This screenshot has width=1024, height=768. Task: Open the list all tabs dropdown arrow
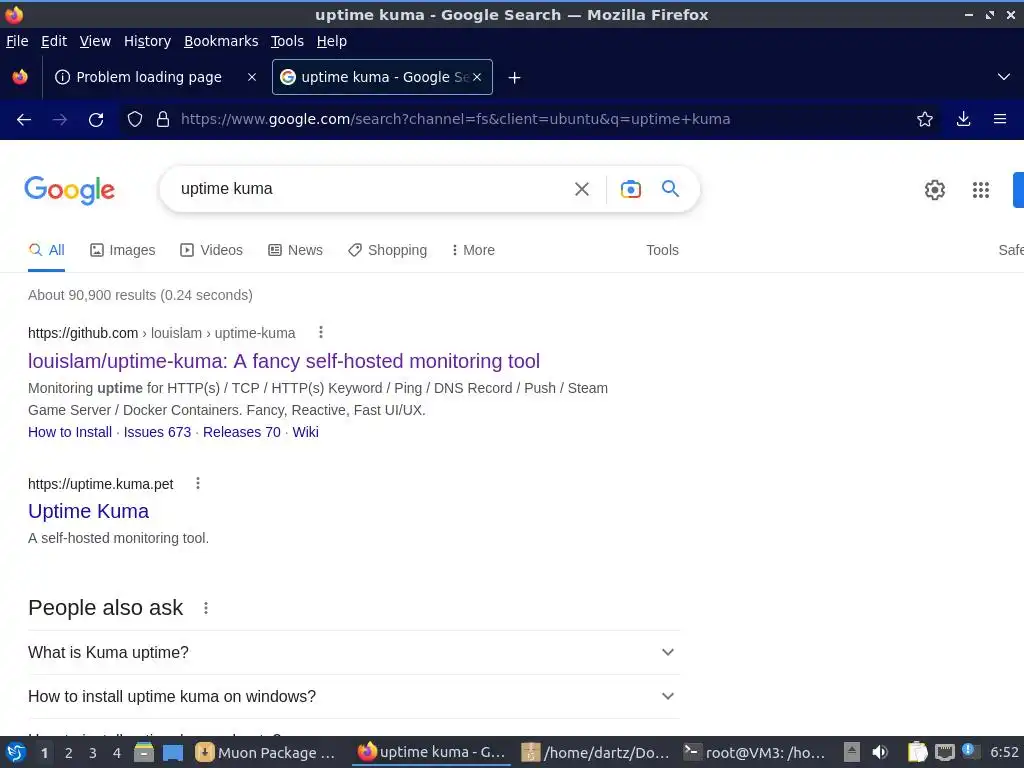(1004, 77)
